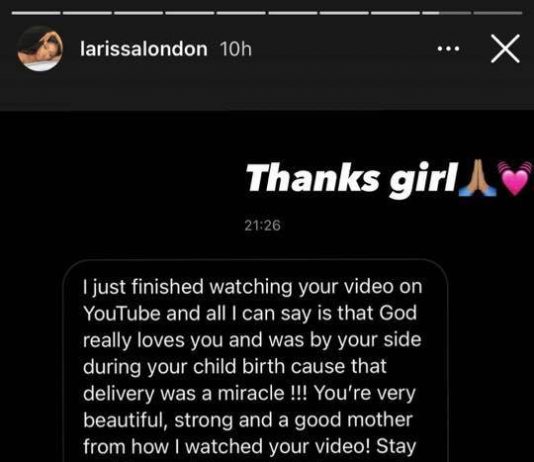Jump to the first story progress segment
534x462 pixels.
tap(36, 13)
